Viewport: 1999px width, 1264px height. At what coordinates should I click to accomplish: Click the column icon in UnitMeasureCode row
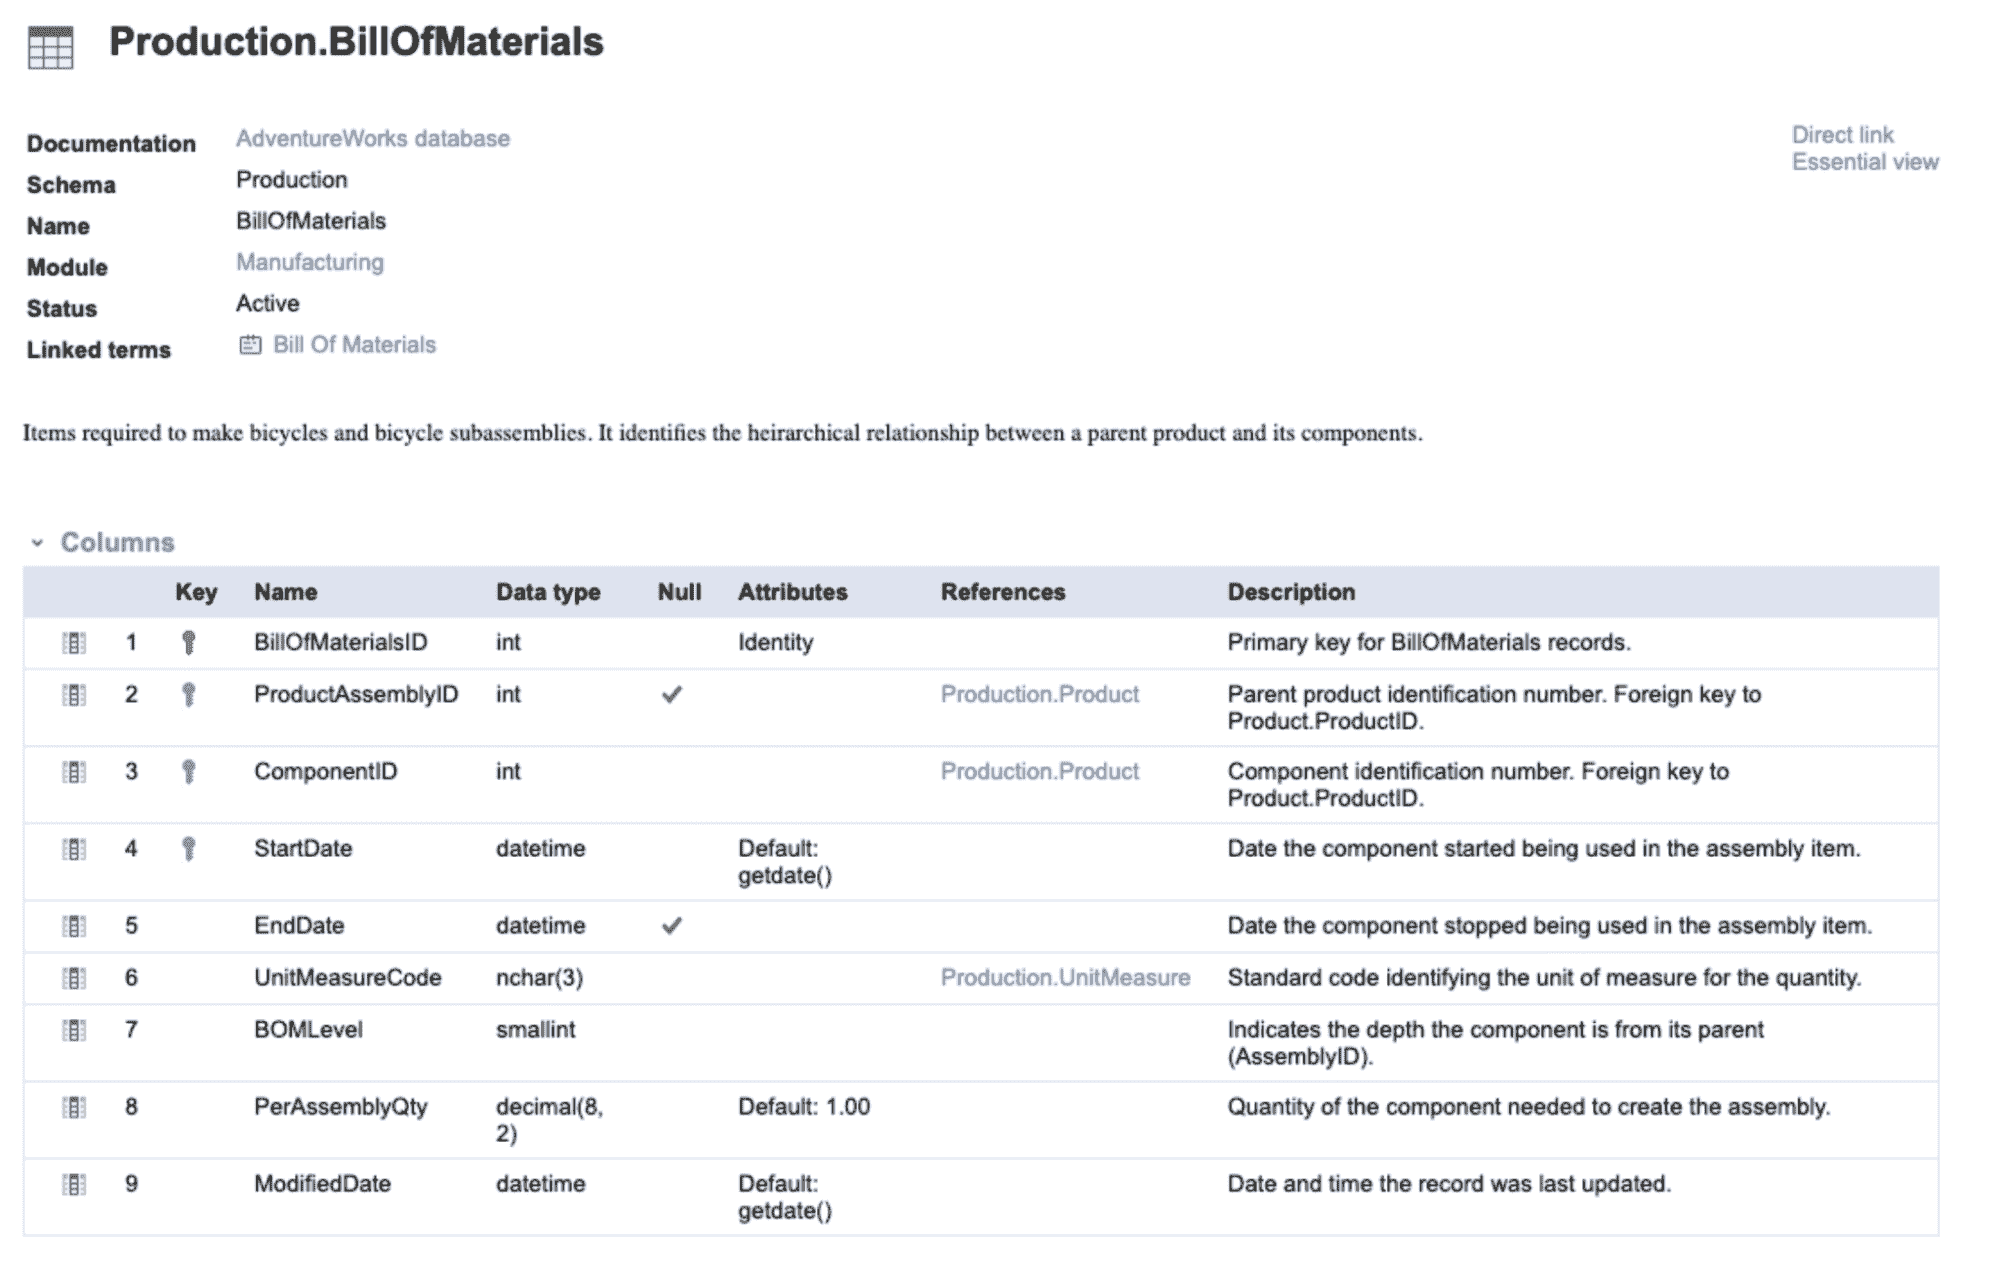pyautogui.click(x=74, y=978)
